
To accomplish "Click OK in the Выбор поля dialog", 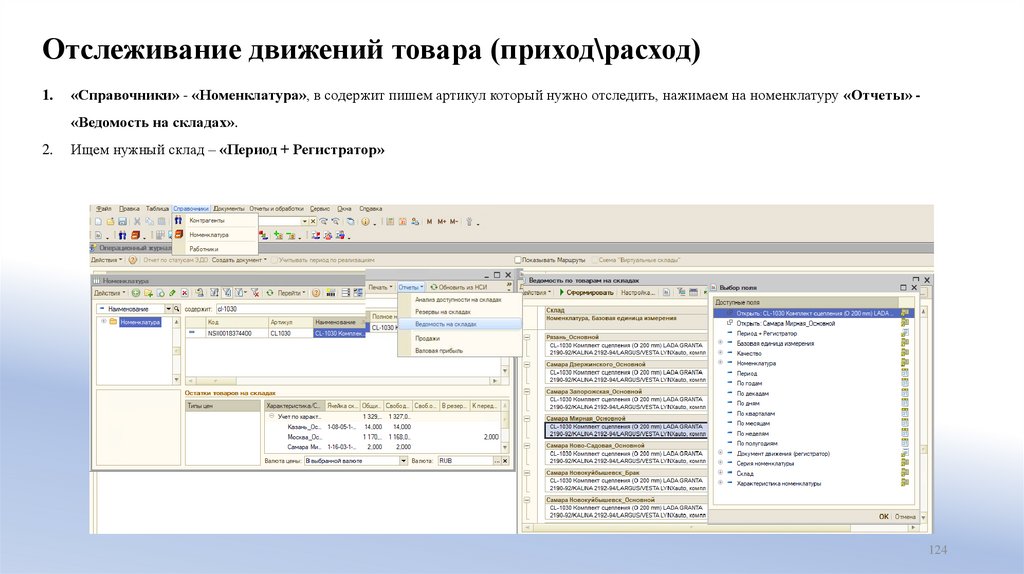I will tap(884, 517).
